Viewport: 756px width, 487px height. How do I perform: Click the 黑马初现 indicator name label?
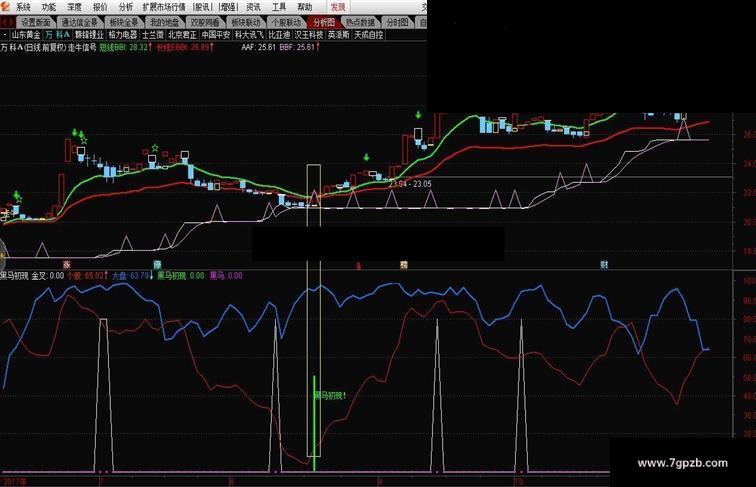pos(14,276)
